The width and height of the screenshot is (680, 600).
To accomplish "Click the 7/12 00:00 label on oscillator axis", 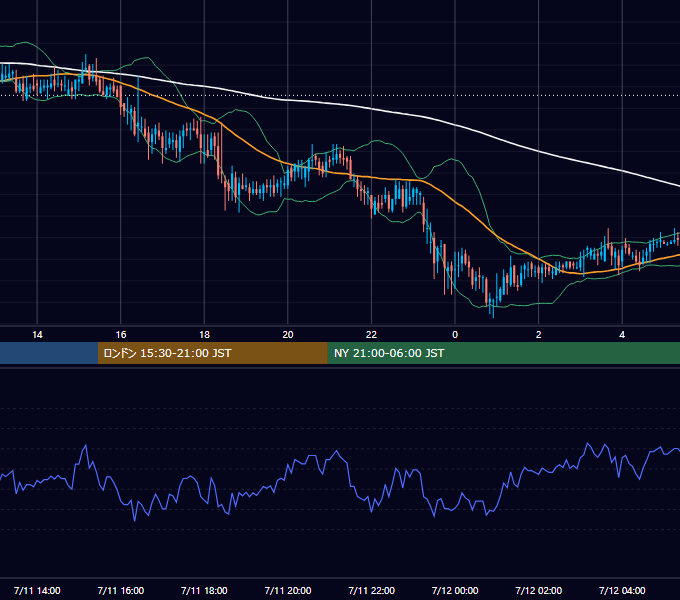I will (x=455, y=590).
